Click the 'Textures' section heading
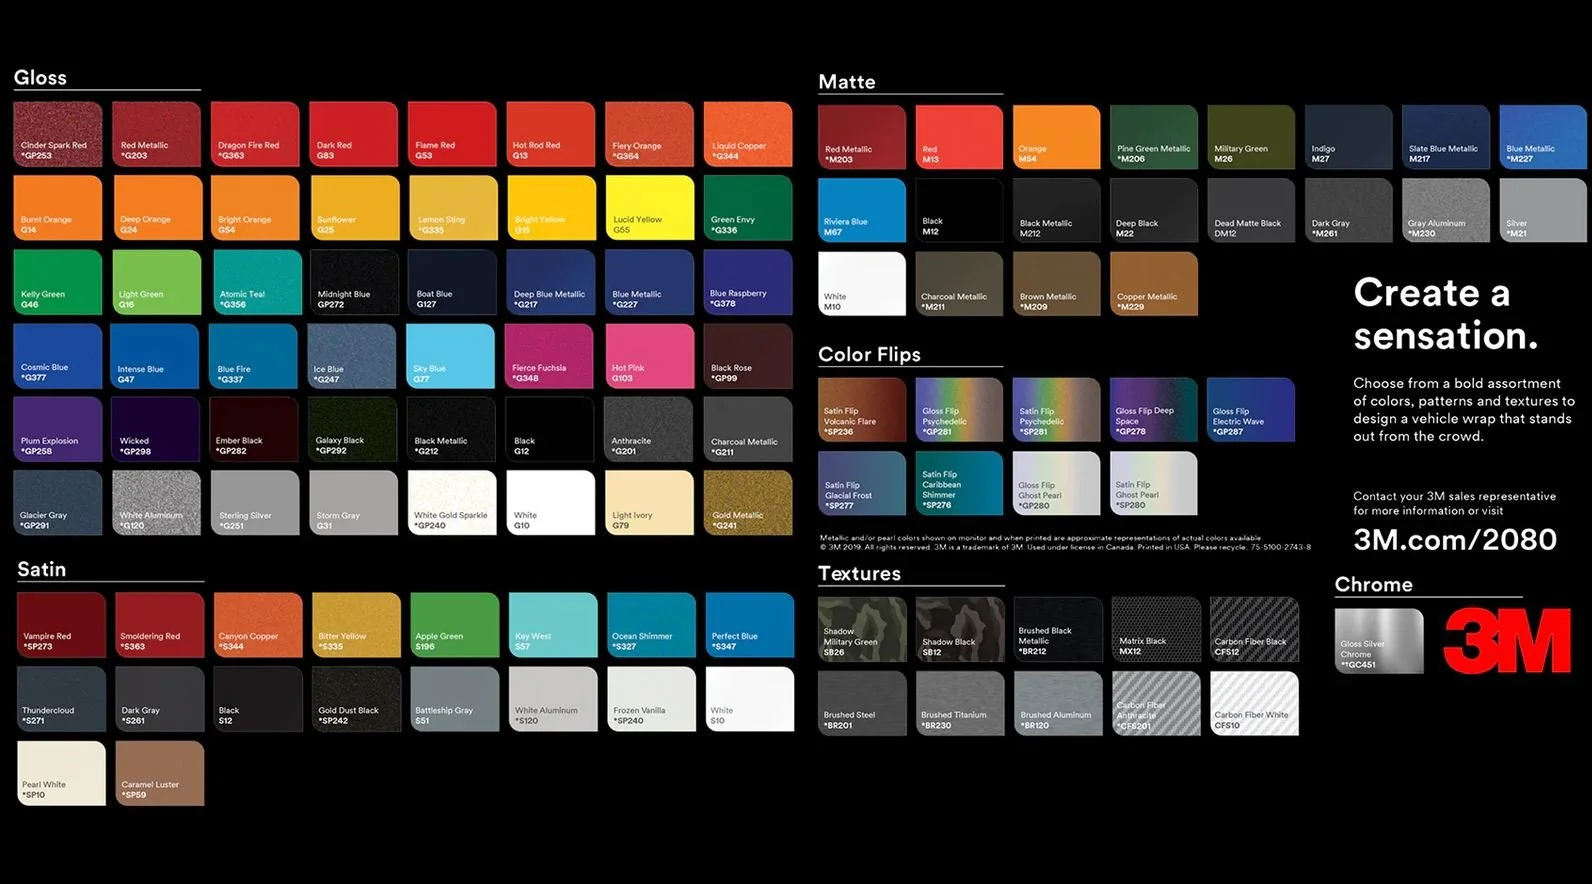This screenshot has width=1592, height=884. [859, 573]
